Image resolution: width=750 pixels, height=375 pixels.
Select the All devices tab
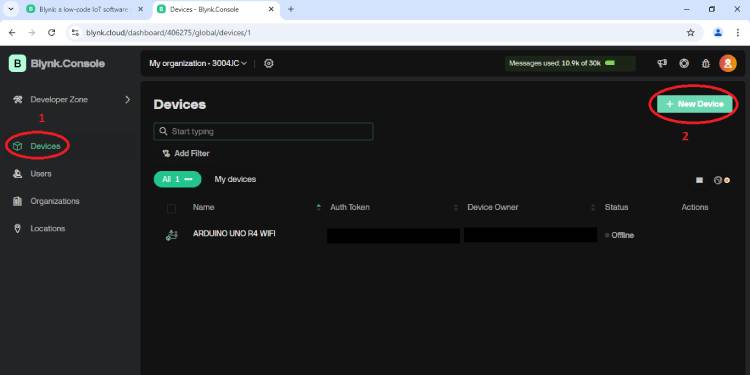coord(177,179)
